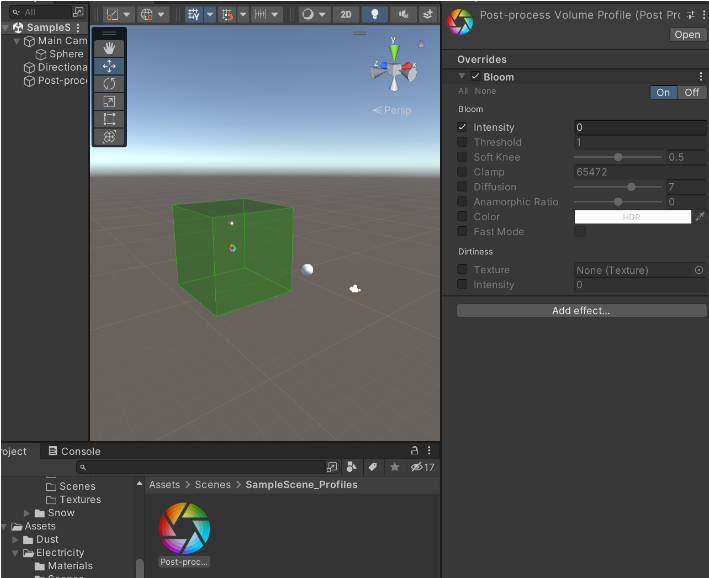The height and width of the screenshot is (578, 709).
Task: Open Bloom override kebab menu
Action: point(700,76)
